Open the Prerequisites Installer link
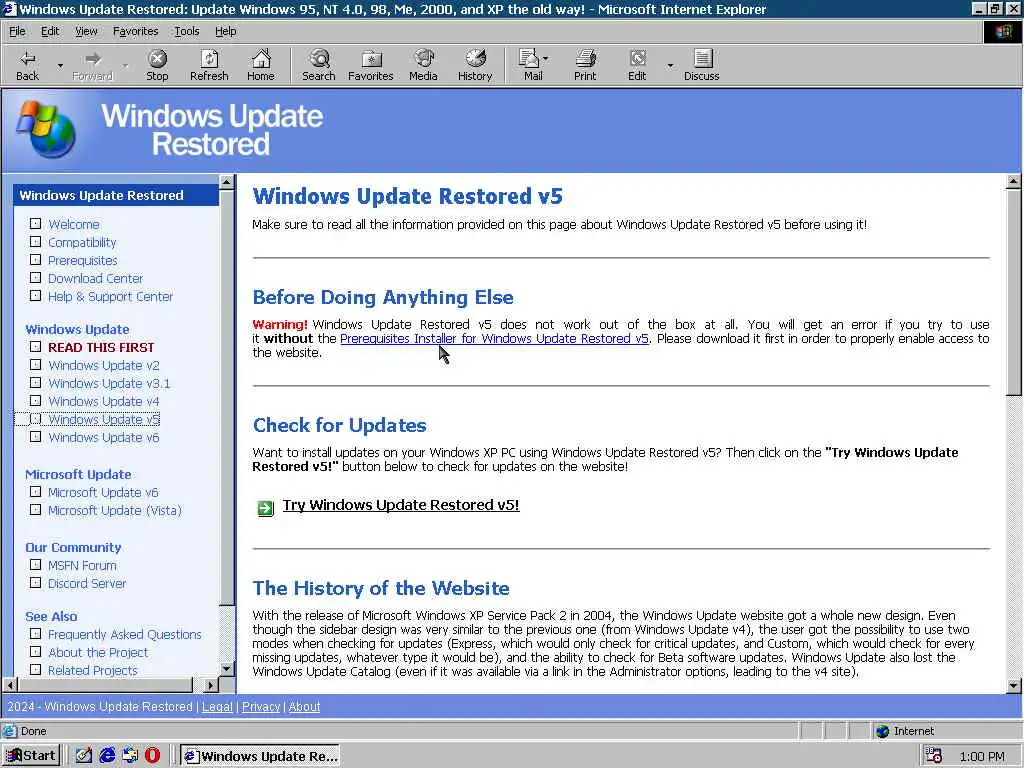 (x=494, y=338)
